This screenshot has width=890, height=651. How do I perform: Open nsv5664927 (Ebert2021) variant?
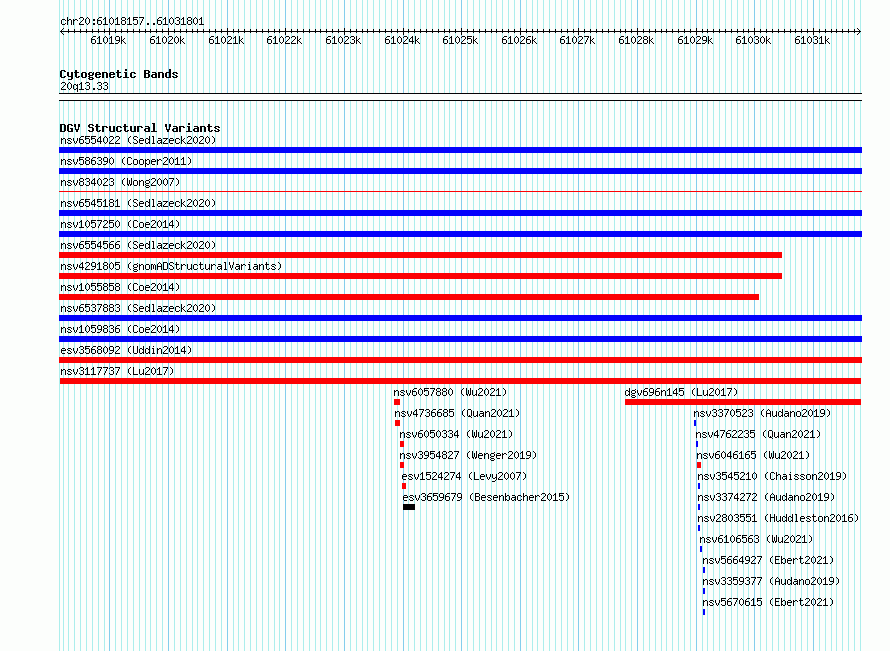tap(768, 560)
